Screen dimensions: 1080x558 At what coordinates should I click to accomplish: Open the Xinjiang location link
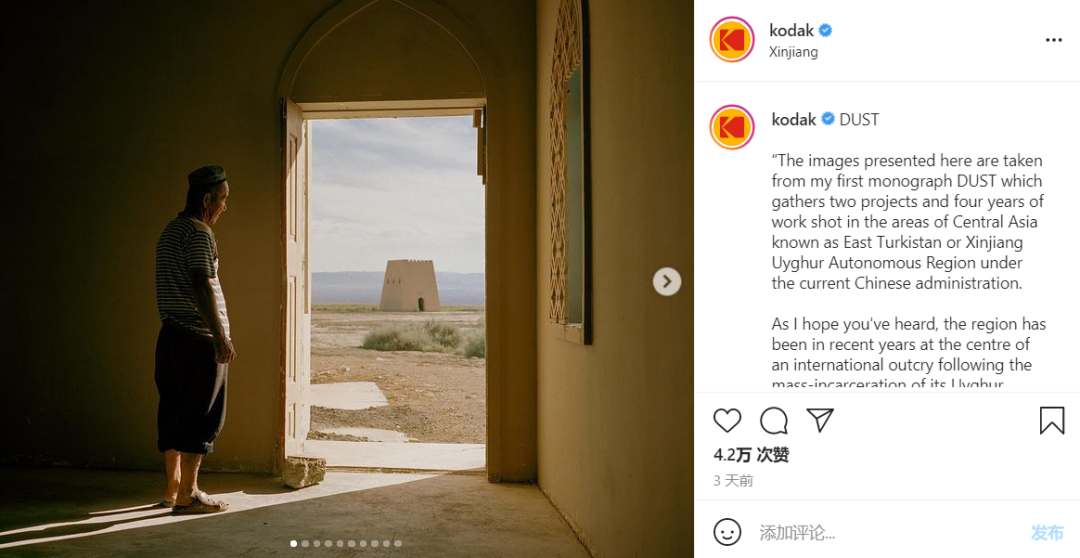coord(793,52)
